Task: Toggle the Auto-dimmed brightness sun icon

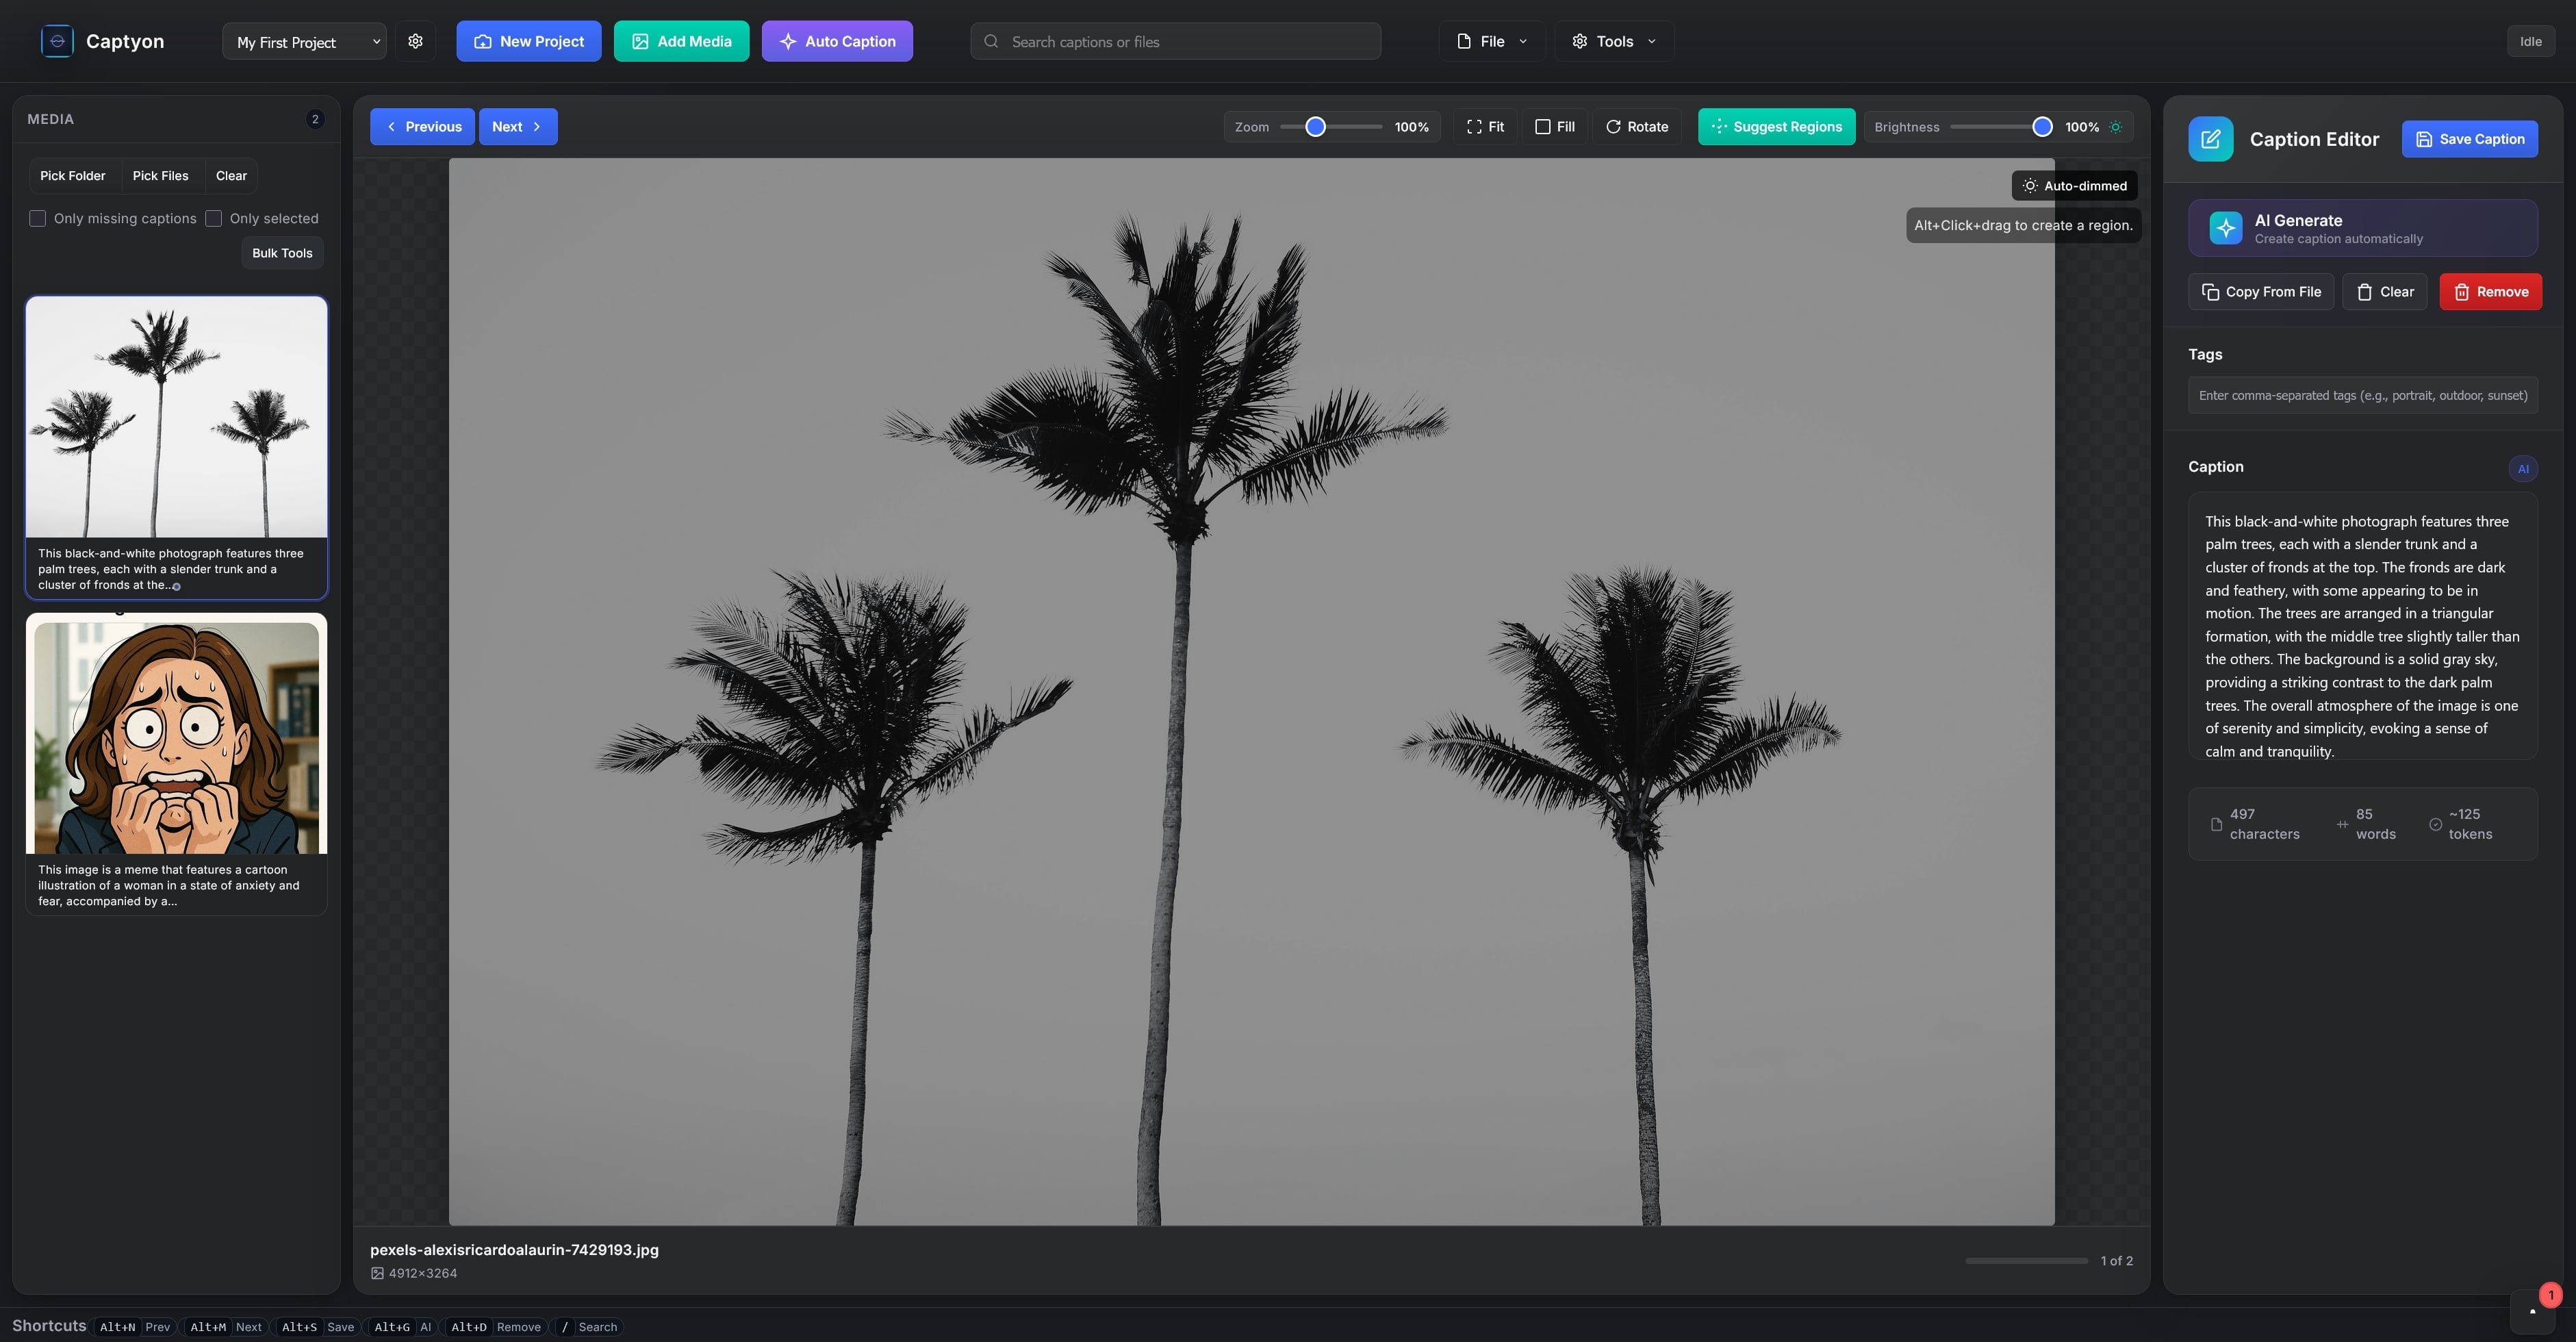Action: [x=2115, y=126]
